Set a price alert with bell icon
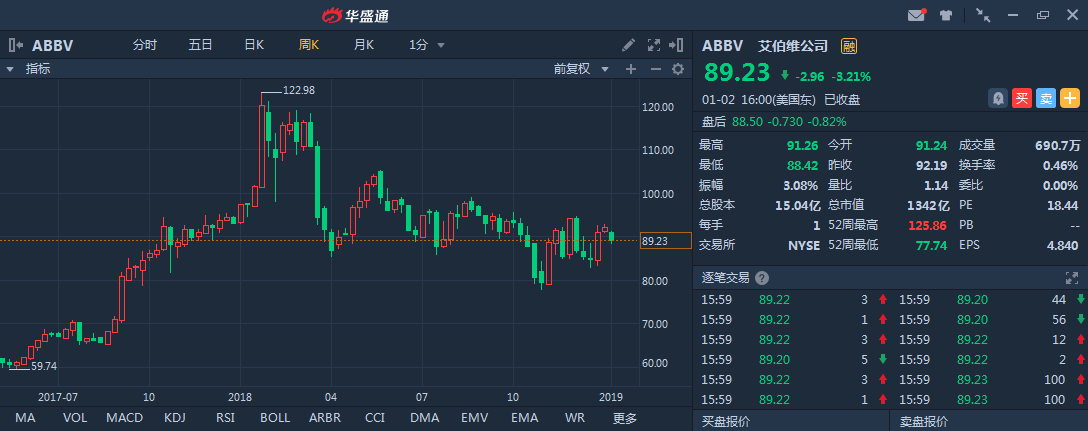The image size is (1088, 431). pyautogui.click(x=998, y=98)
